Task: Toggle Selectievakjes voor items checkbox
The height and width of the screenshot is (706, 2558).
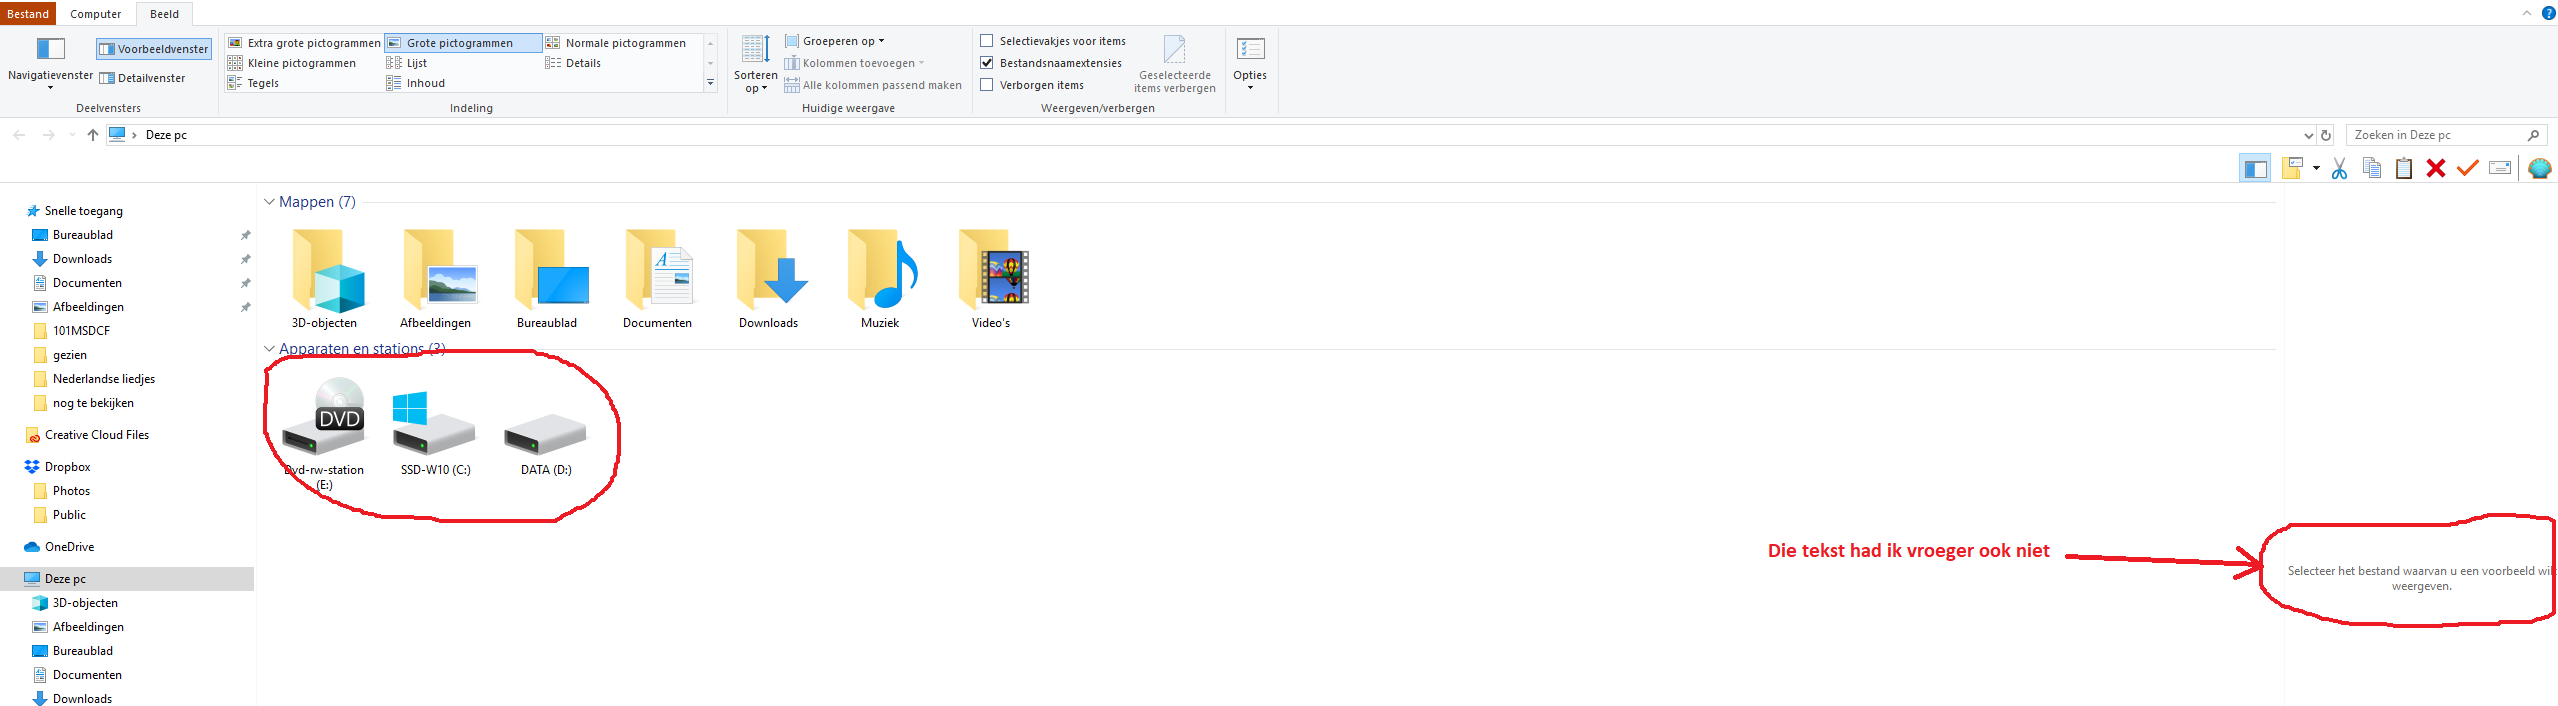Action: point(987,41)
